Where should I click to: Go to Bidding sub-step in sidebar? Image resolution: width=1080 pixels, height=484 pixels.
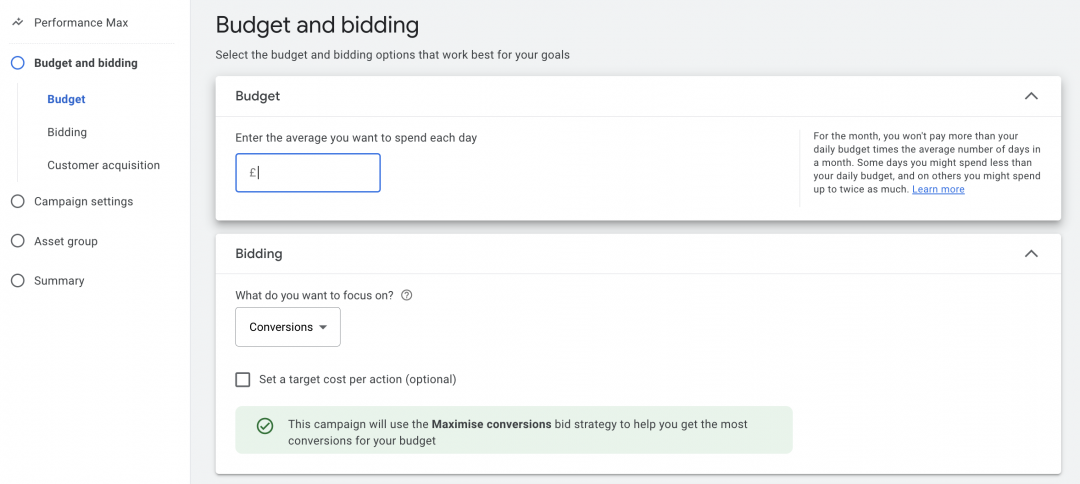point(67,132)
